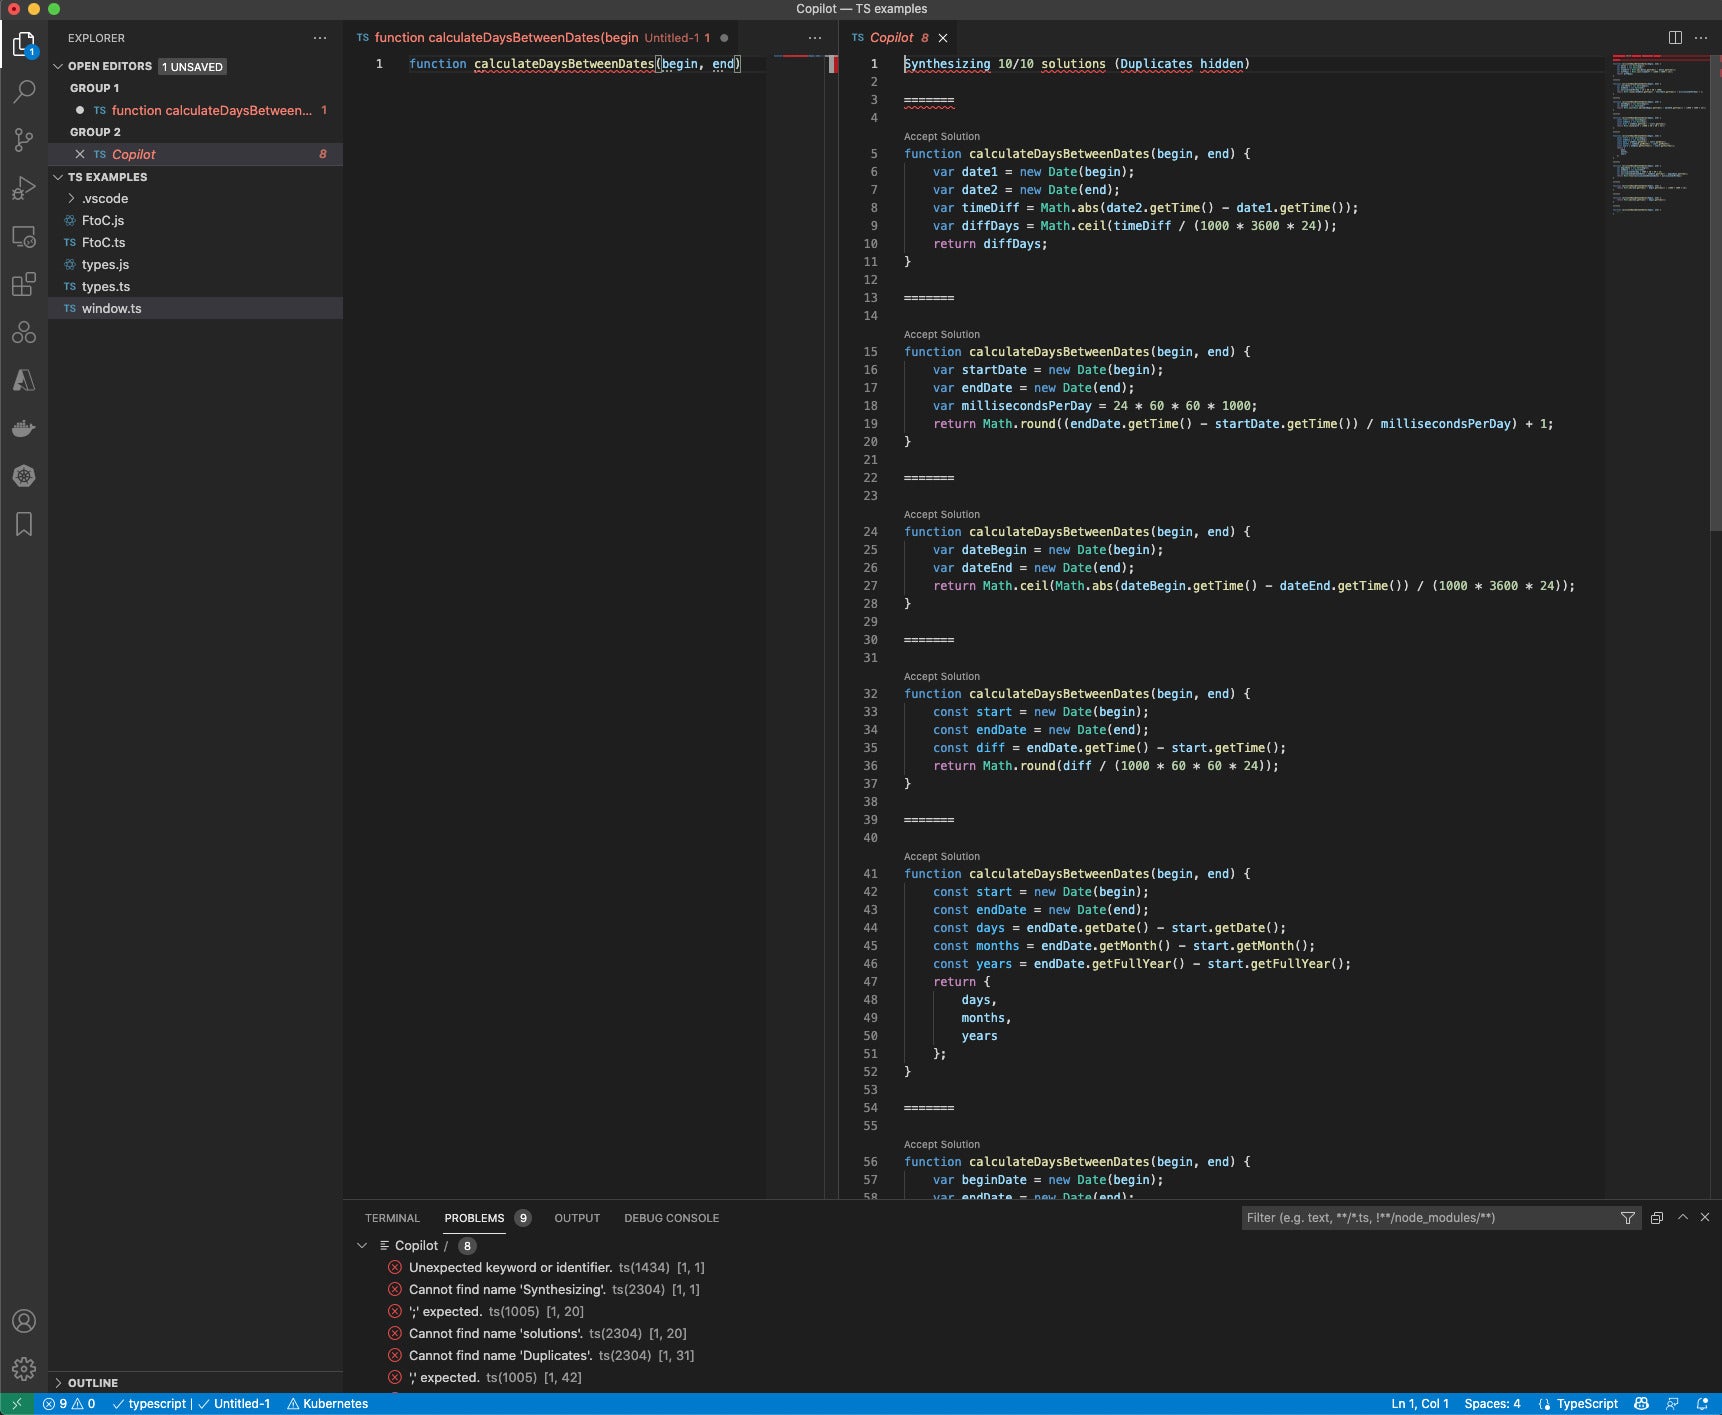Open the Debug Console tab
The height and width of the screenshot is (1415, 1722).
click(x=671, y=1218)
